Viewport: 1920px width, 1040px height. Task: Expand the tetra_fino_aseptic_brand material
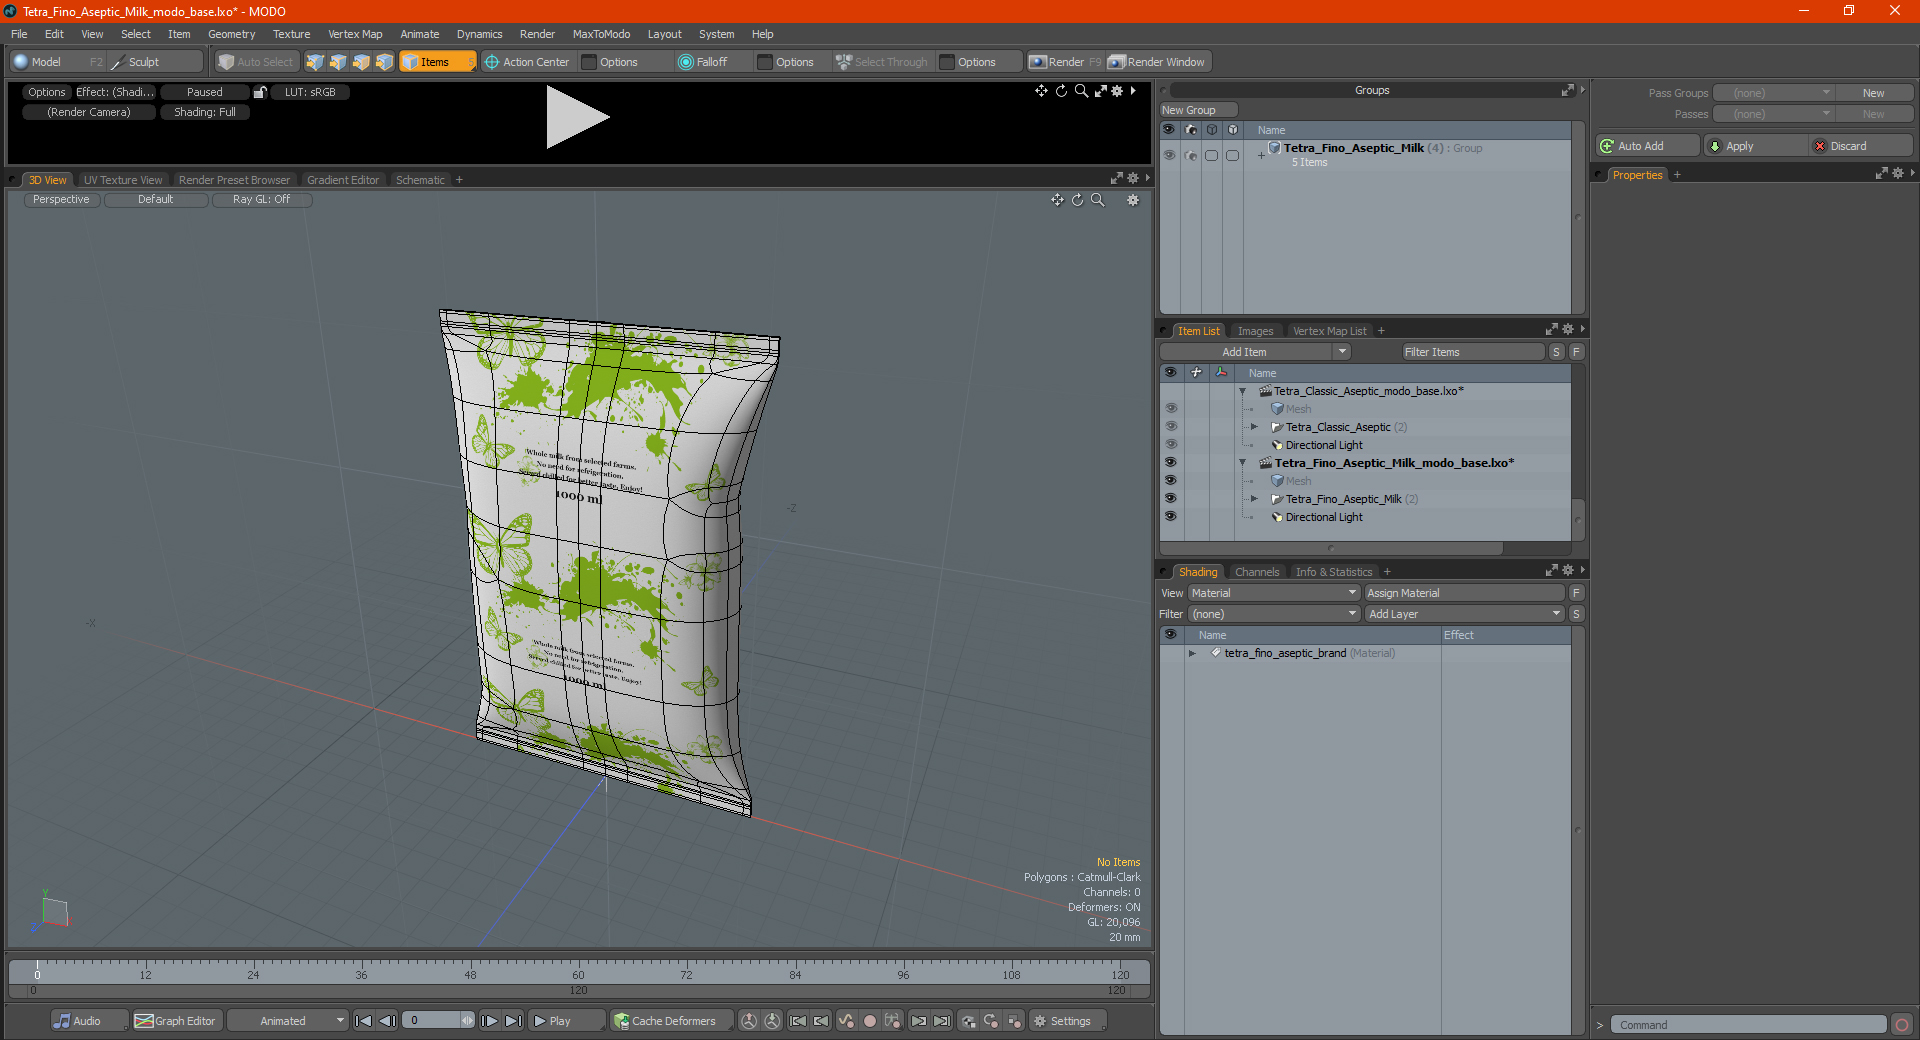pos(1192,653)
